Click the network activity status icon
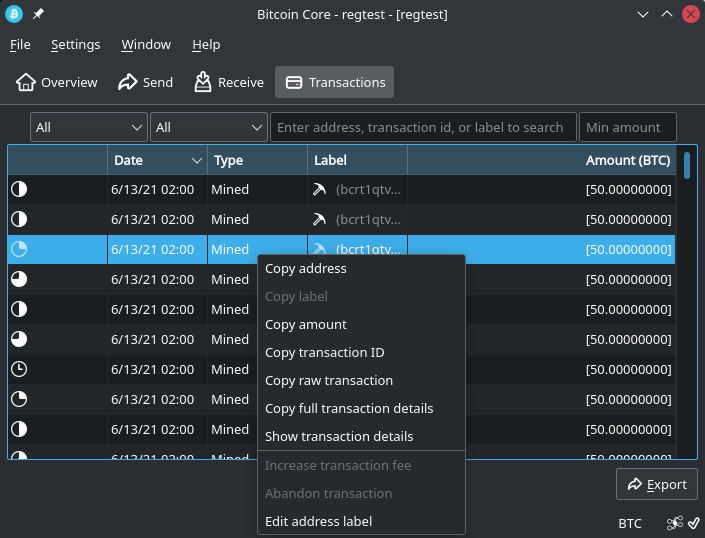Viewport: 705px width, 538px height. (675, 523)
